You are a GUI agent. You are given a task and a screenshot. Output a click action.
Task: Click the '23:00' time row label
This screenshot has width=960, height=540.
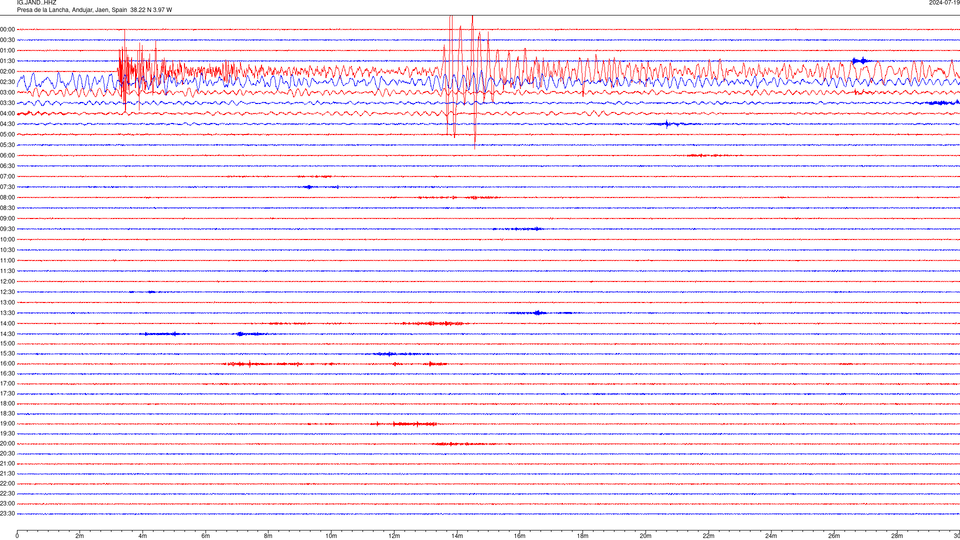[7, 503]
